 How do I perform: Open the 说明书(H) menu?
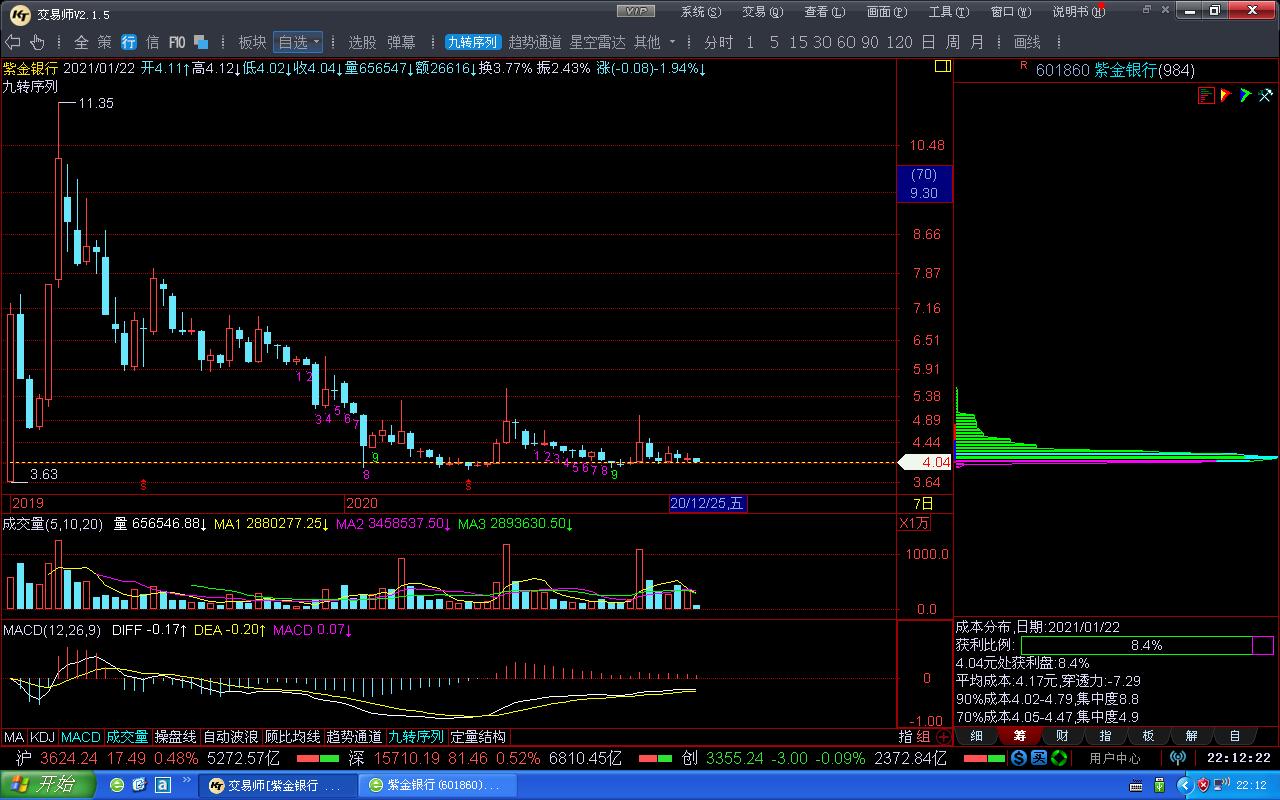pyautogui.click(x=1079, y=11)
